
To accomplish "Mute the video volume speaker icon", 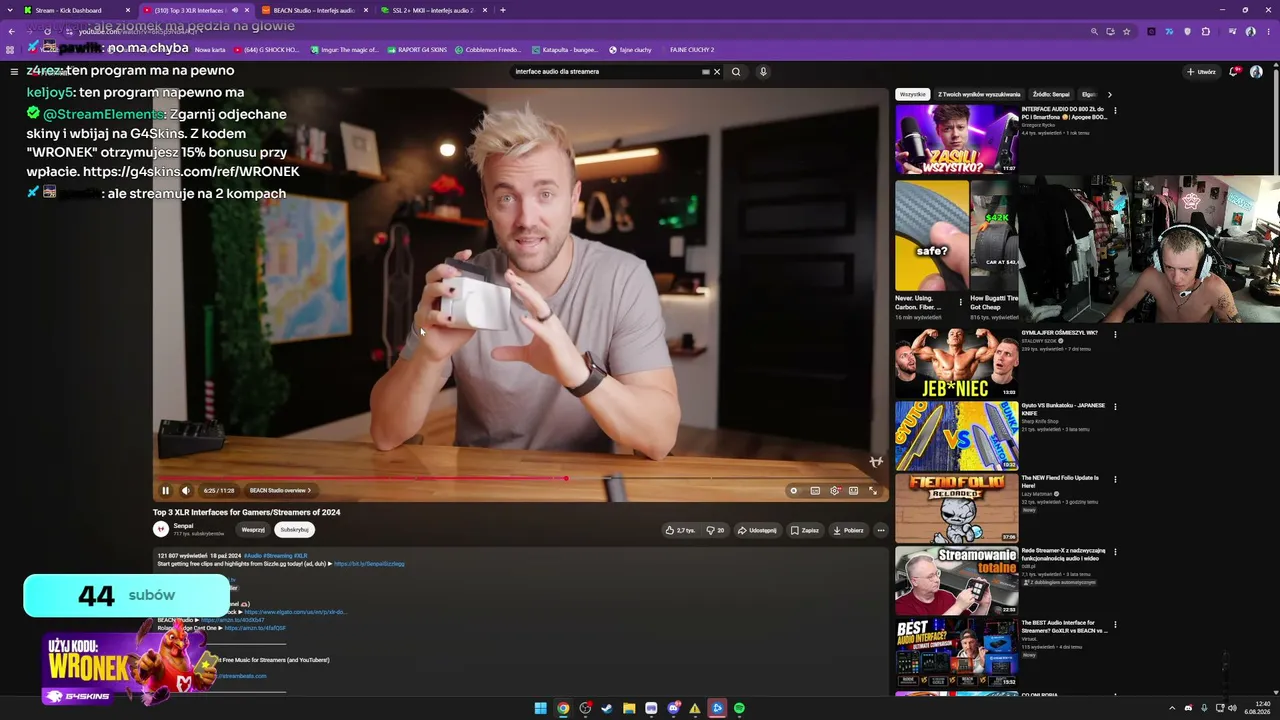I will 186,491.
